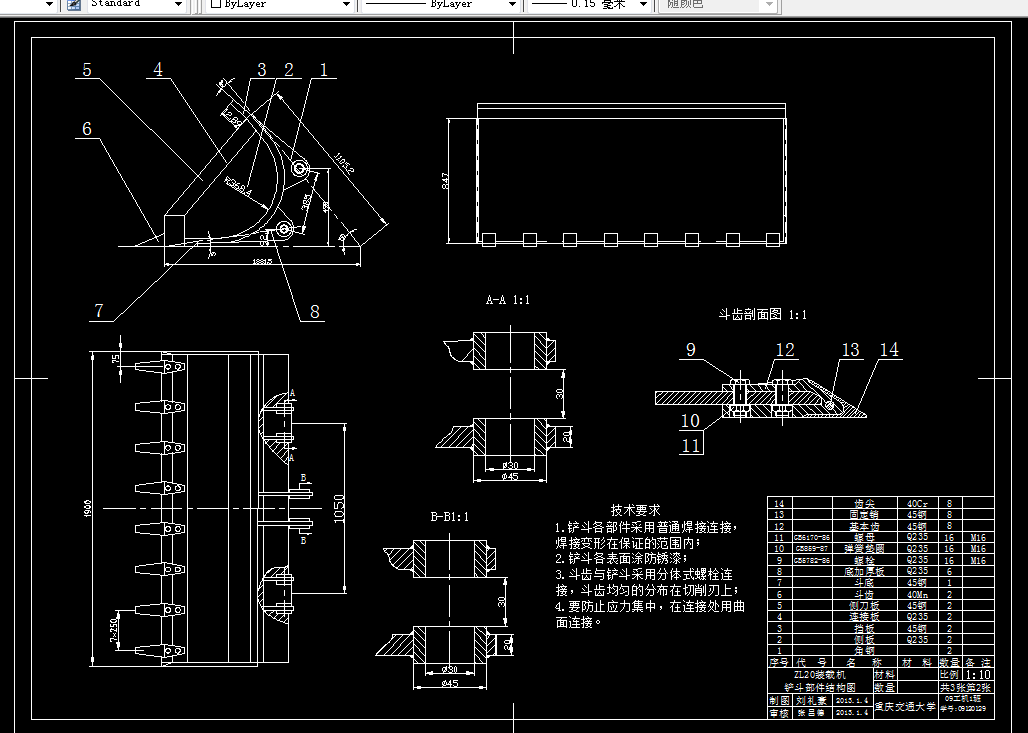The height and width of the screenshot is (733, 1028).
Task: Click the 40Mn material cell in row 6
Action: click(917, 594)
